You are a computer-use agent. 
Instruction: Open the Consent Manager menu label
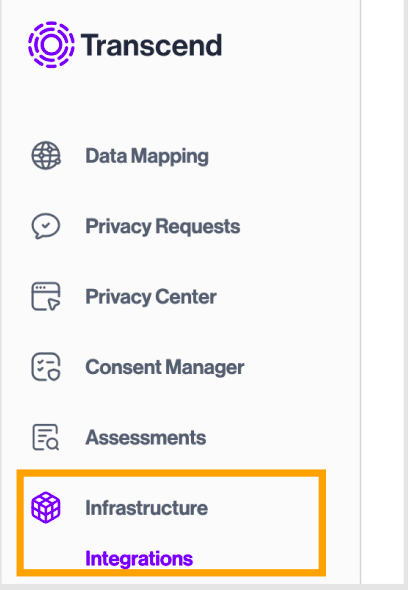tap(164, 367)
